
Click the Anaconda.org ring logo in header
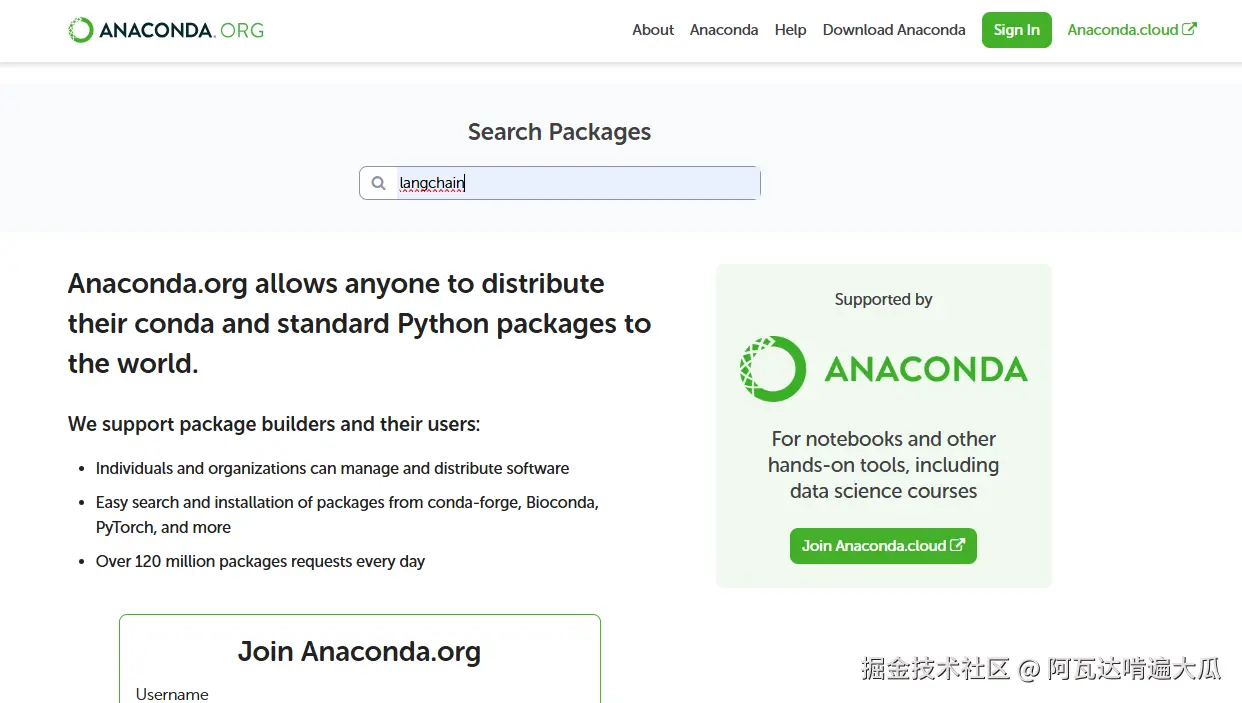click(81, 30)
